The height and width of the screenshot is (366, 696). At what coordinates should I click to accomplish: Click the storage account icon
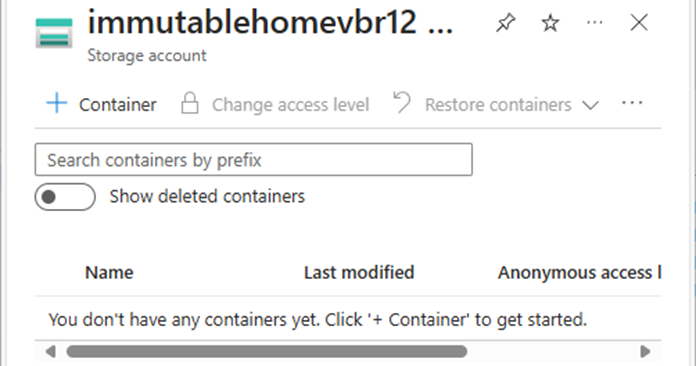pos(54,33)
